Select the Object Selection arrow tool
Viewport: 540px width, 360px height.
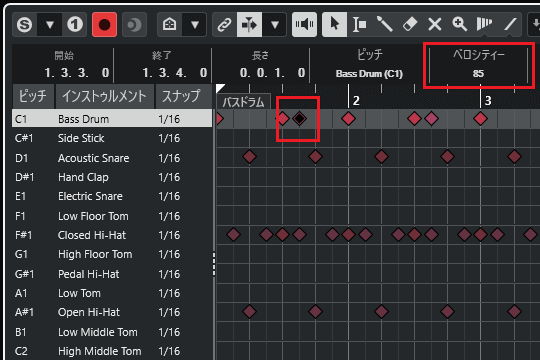tap(334, 24)
